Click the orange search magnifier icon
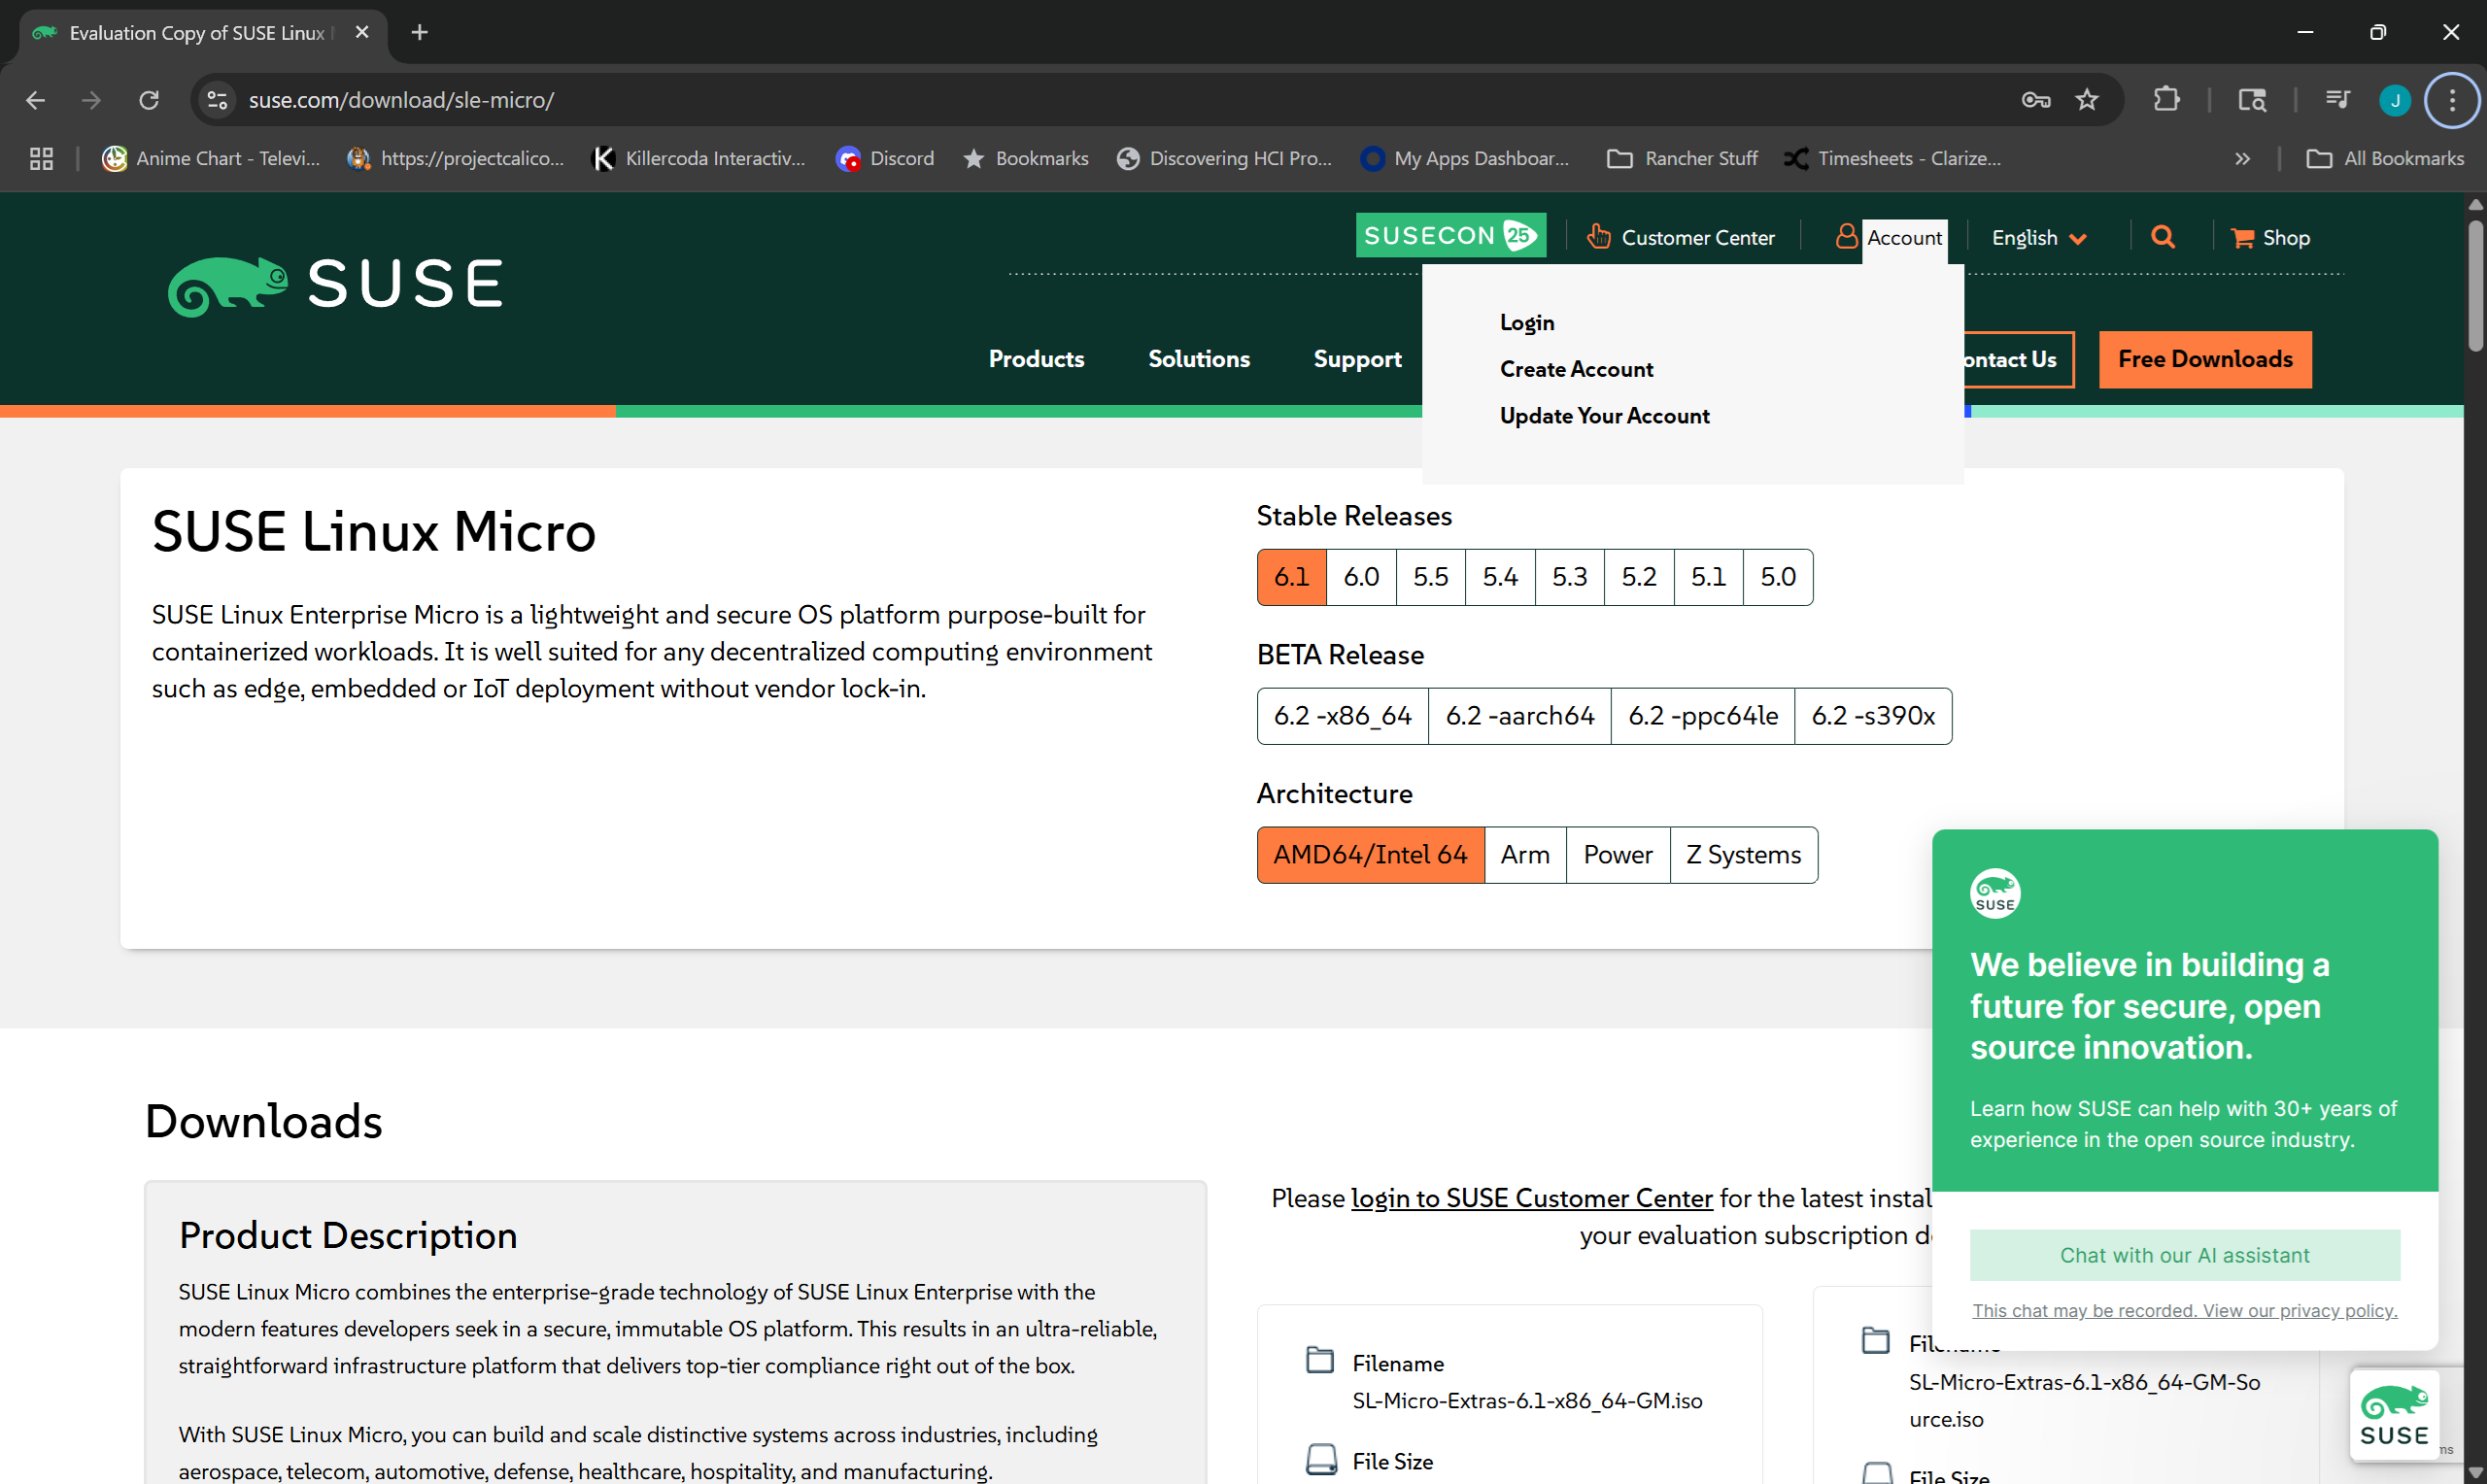2487x1484 pixels. pyautogui.click(x=2162, y=237)
